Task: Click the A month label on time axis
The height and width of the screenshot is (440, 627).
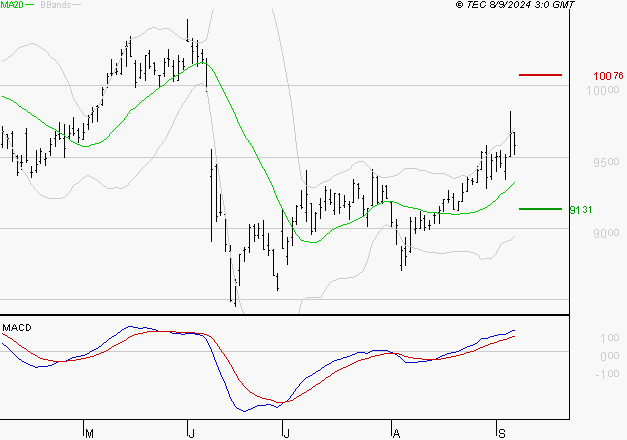Action: (396, 433)
